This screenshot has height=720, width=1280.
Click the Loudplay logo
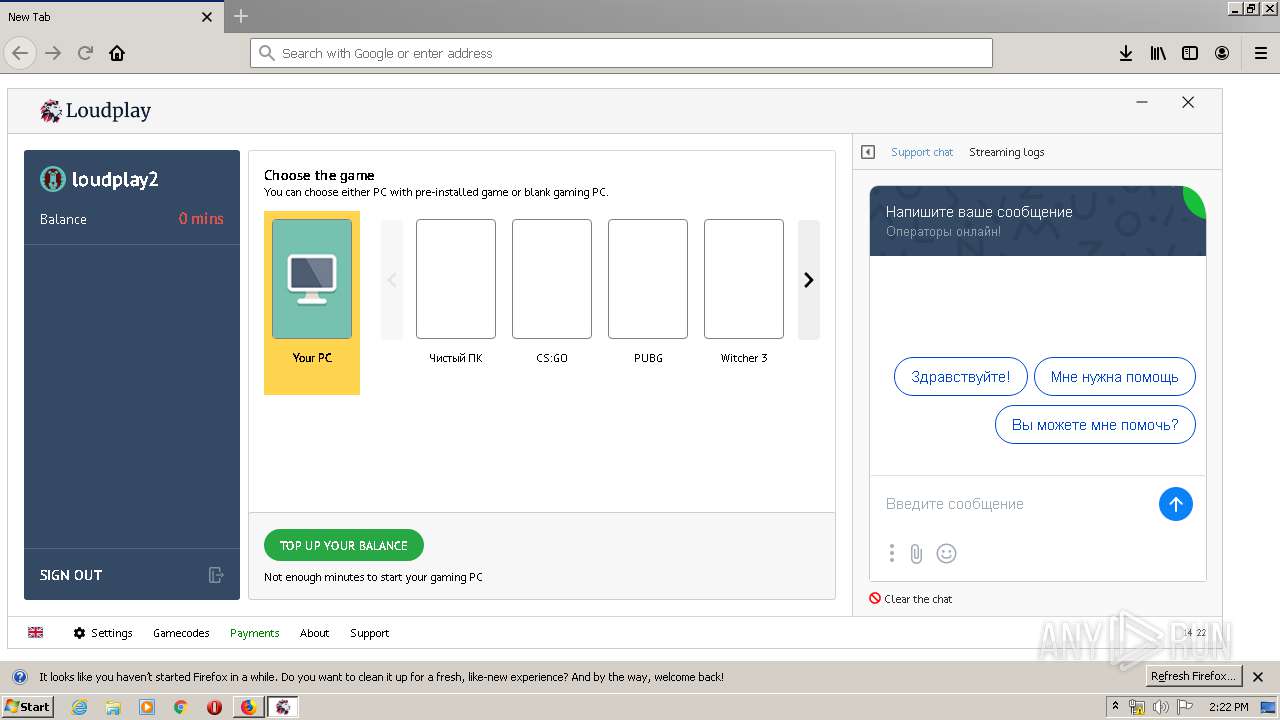pos(96,110)
